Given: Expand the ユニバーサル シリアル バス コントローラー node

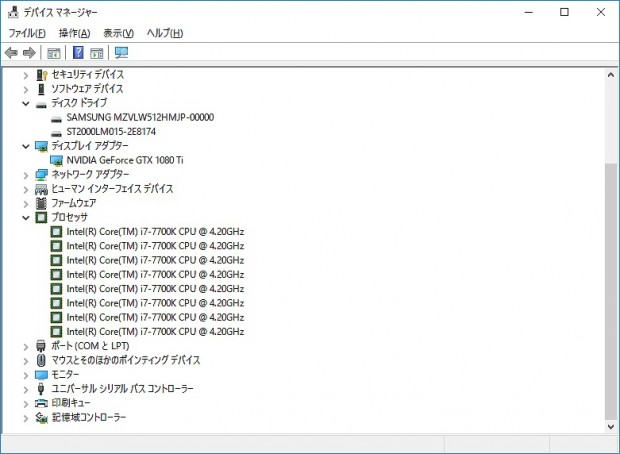Looking at the screenshot, I should (26, 390).
